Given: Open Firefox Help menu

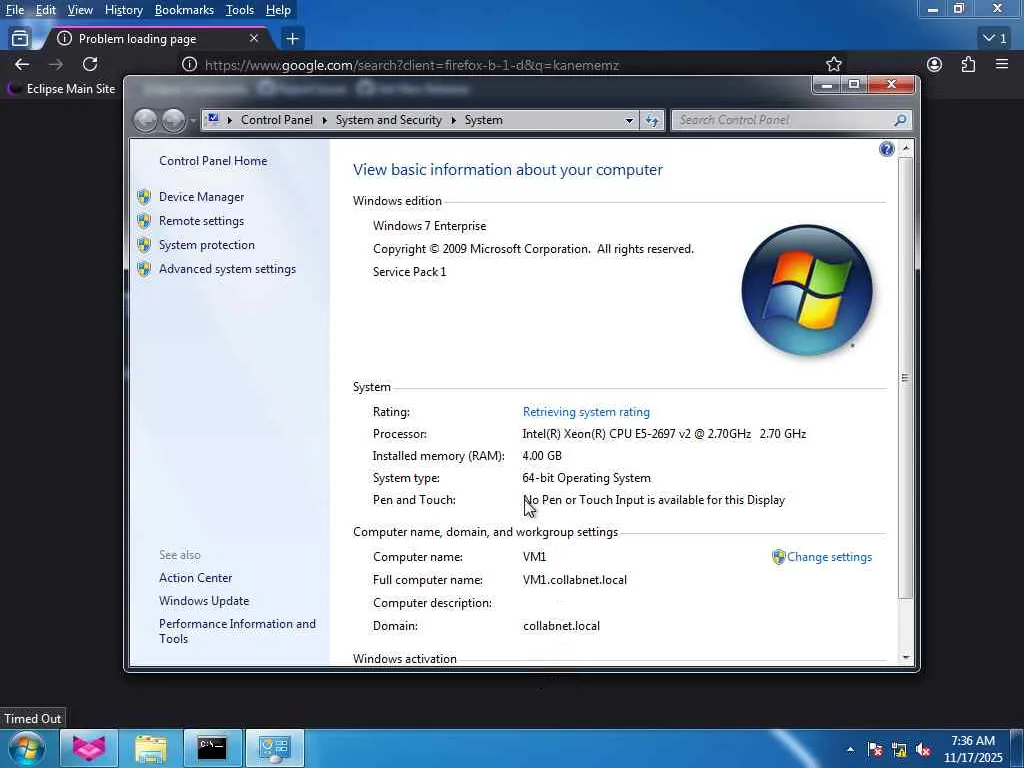Looking at the screenshot, I should (x=278, y=10).
